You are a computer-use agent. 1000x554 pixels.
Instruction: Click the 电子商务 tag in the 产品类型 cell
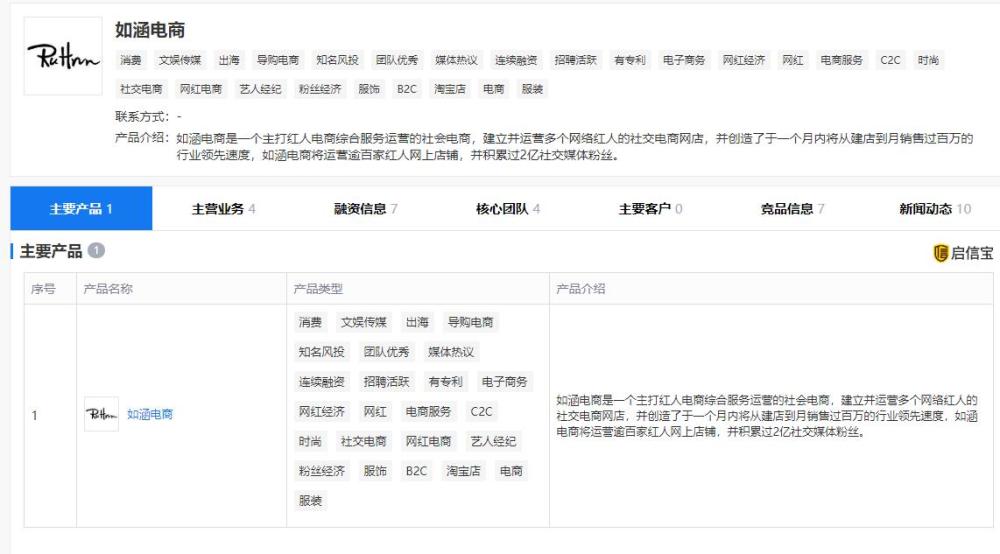[504, 381]
